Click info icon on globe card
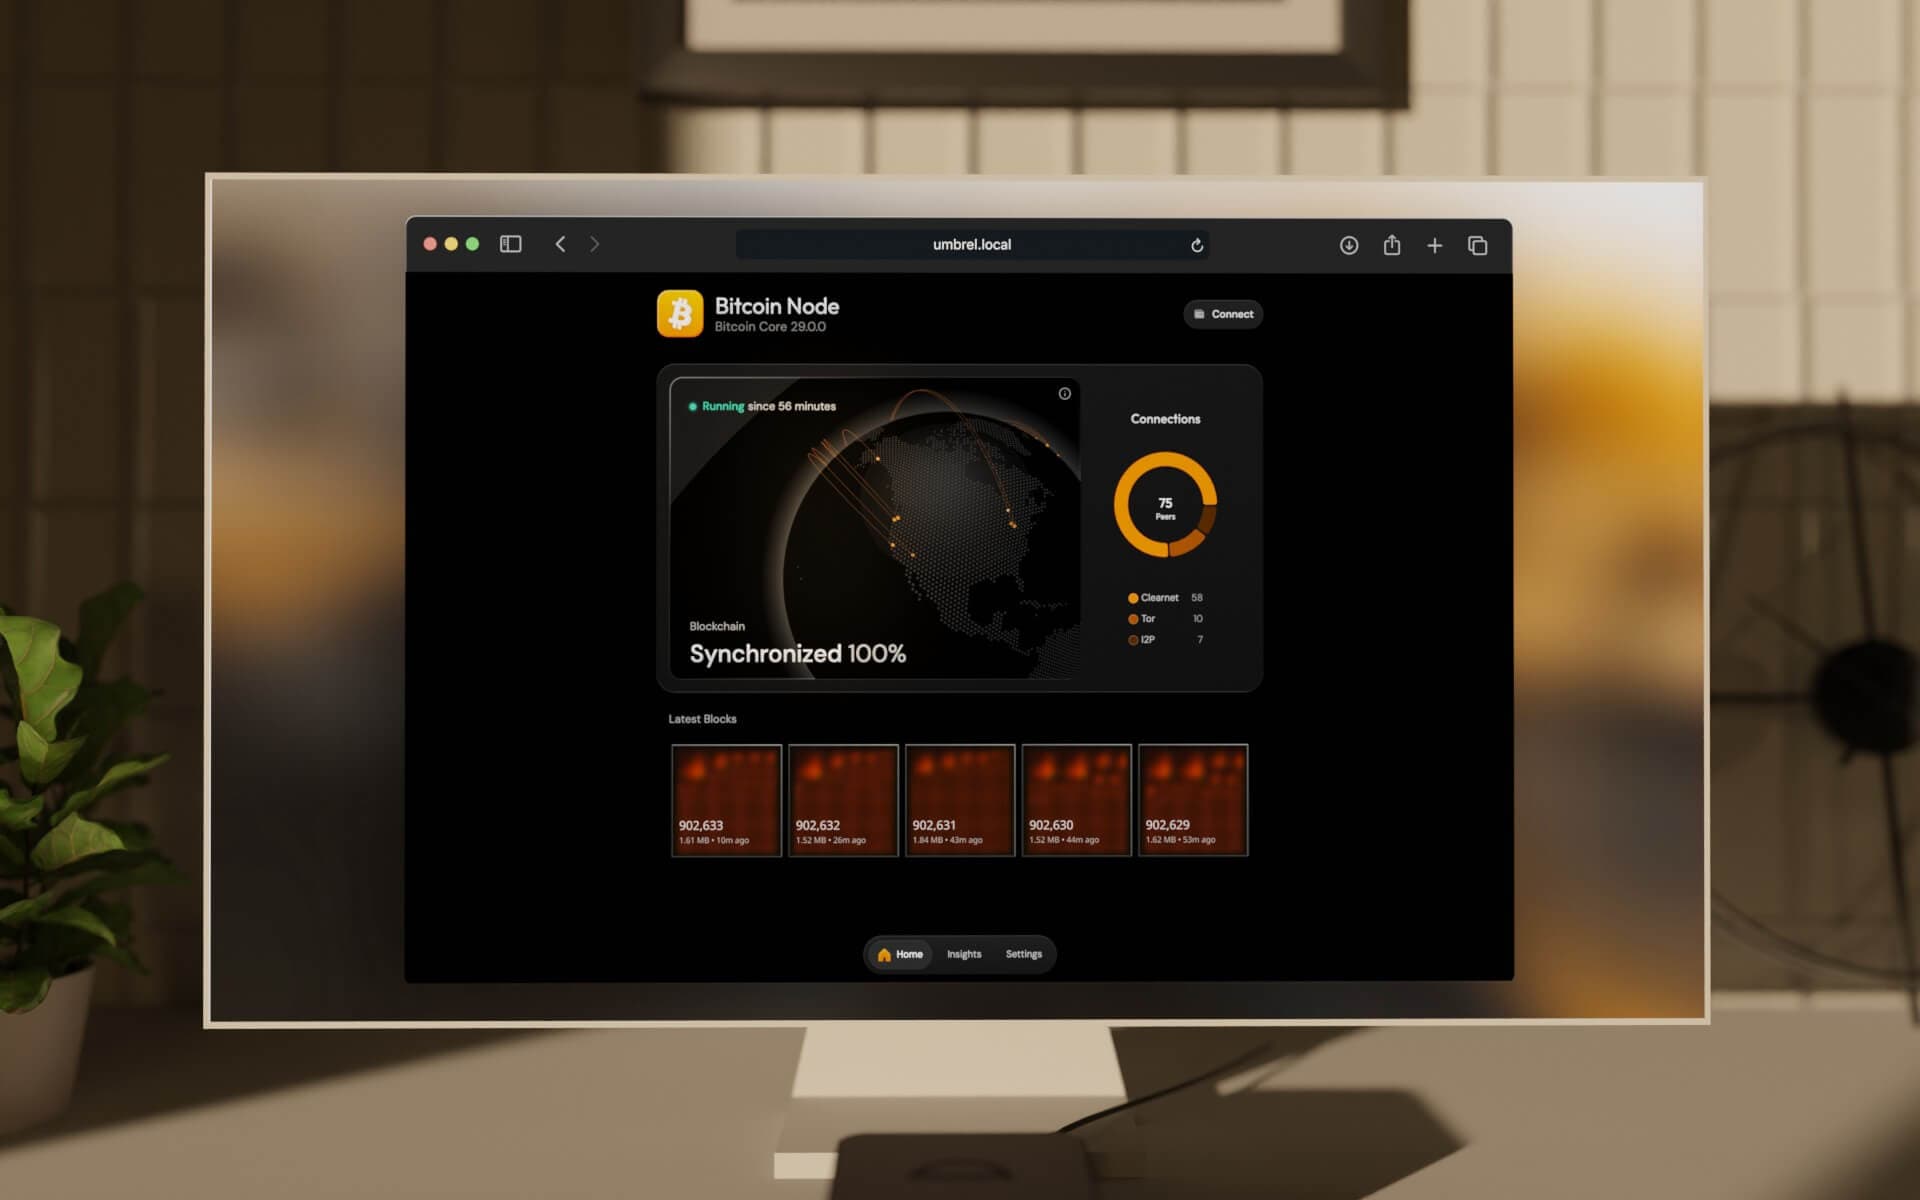The height and width of the screenshot is (1200, 1920). pos(1065,394)
